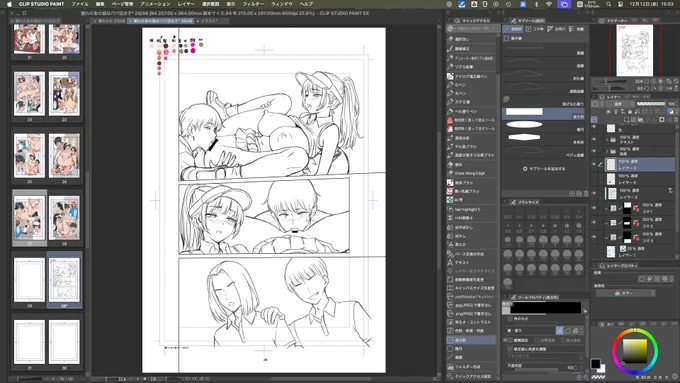
Task: Open page 29 blank thumbnail
Action: click(x=29, y=280)
